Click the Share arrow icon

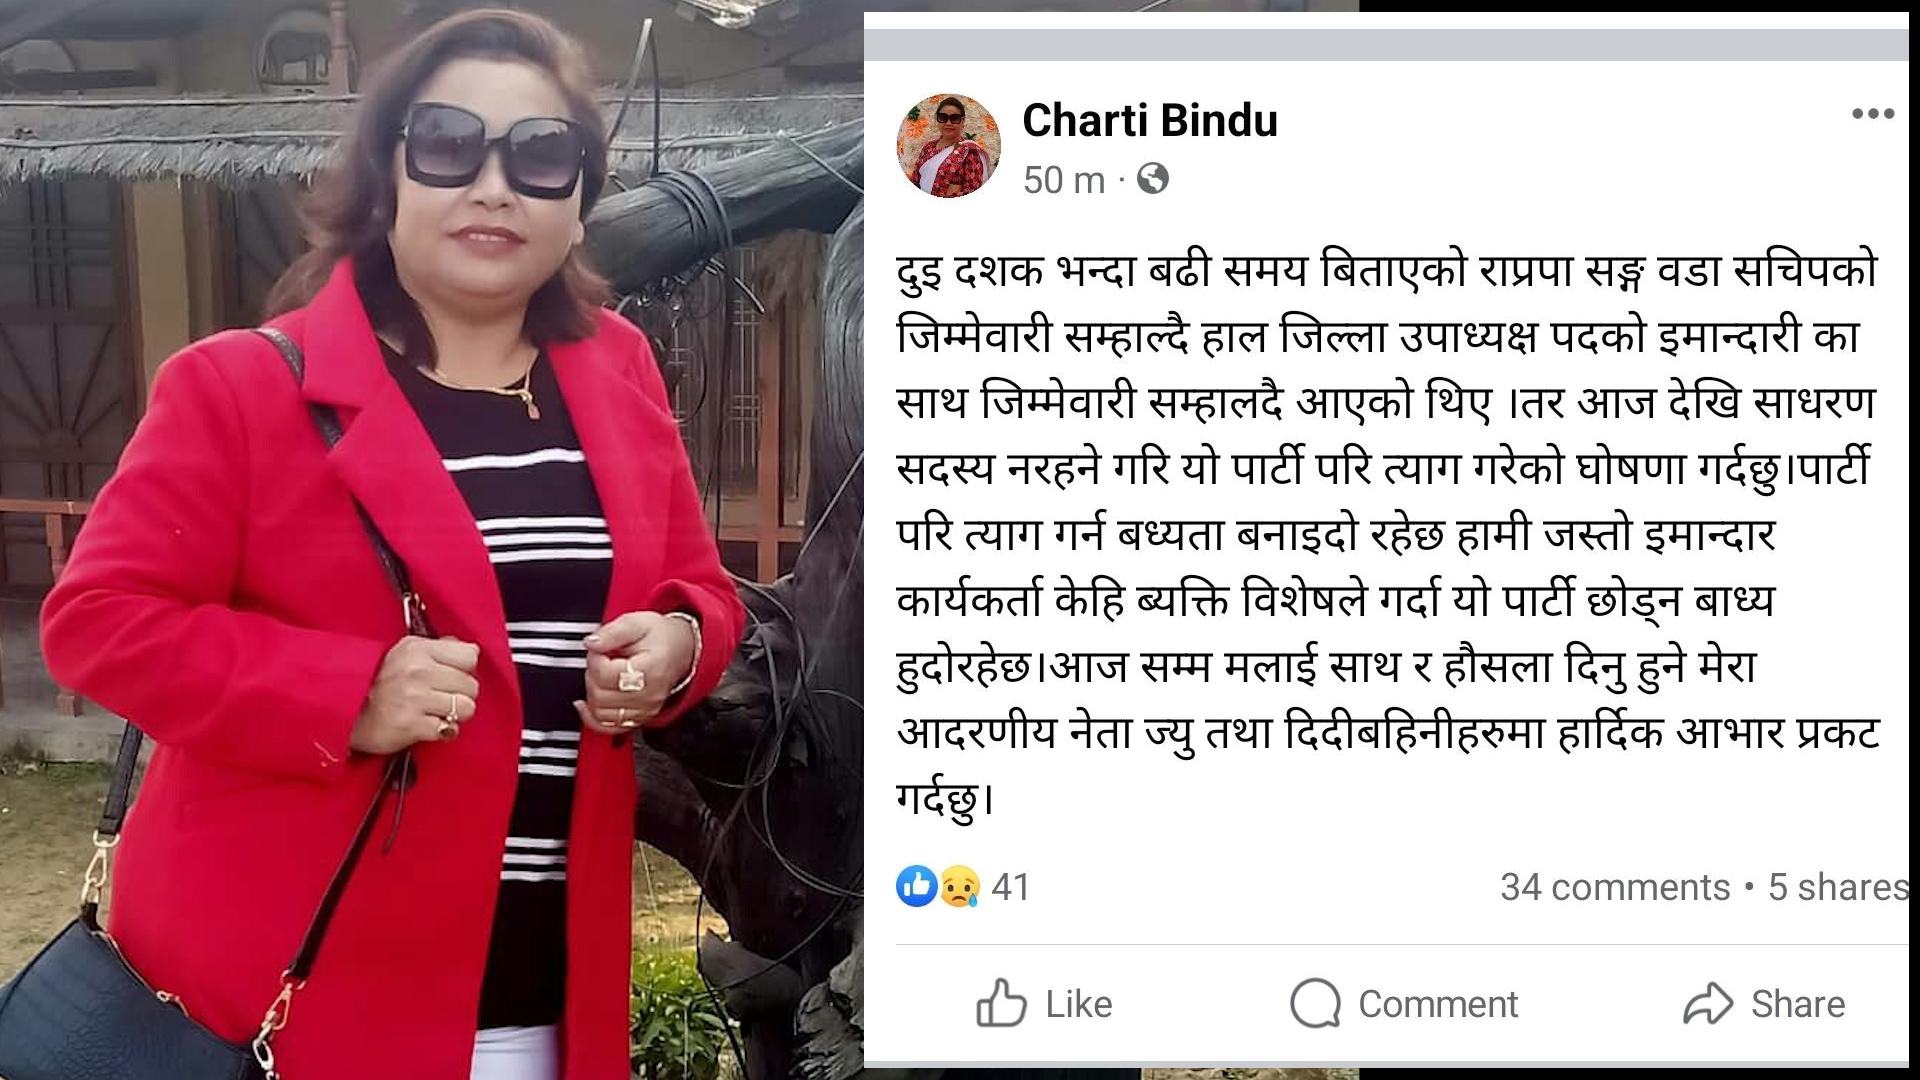point(1708,1004)
